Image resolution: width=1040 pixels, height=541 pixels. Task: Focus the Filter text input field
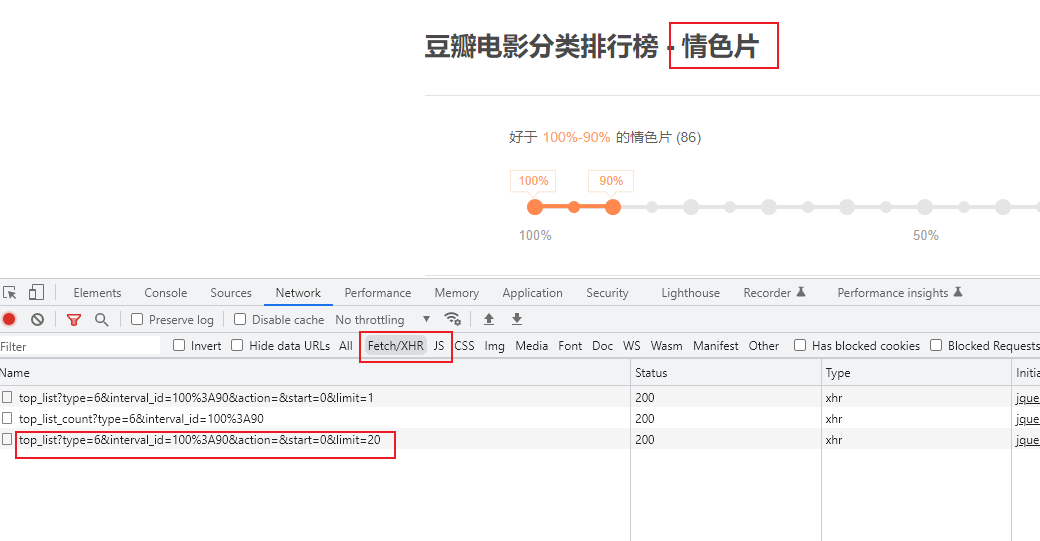click(x=80, y=345)
